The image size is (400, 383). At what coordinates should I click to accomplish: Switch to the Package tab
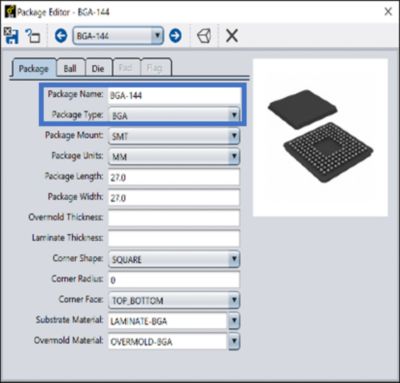point(34,68)
